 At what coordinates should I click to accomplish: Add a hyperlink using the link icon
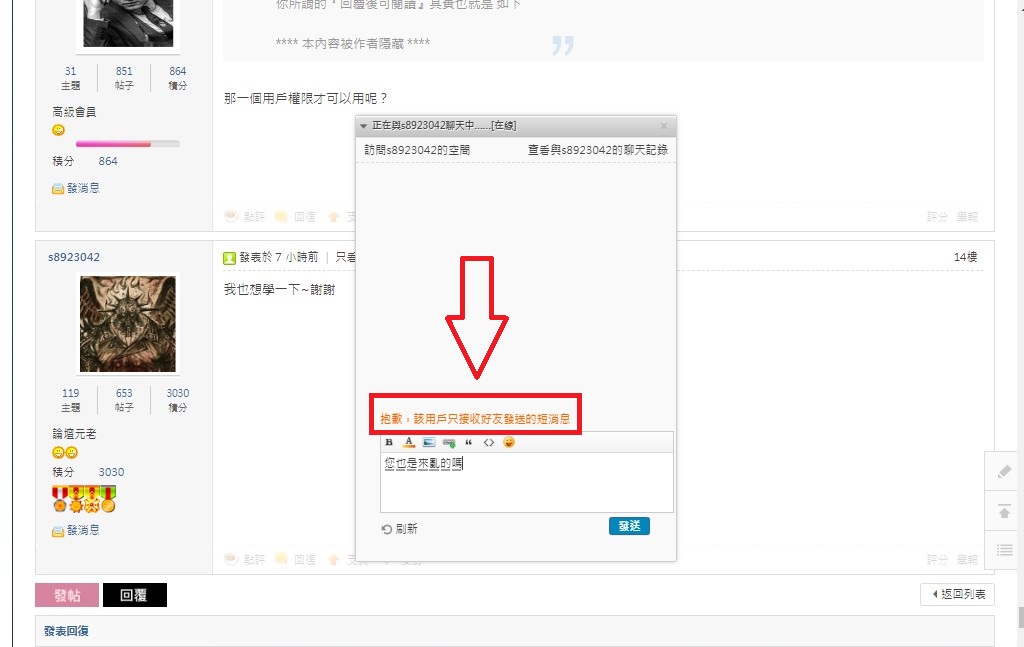[x=448, y=442]
